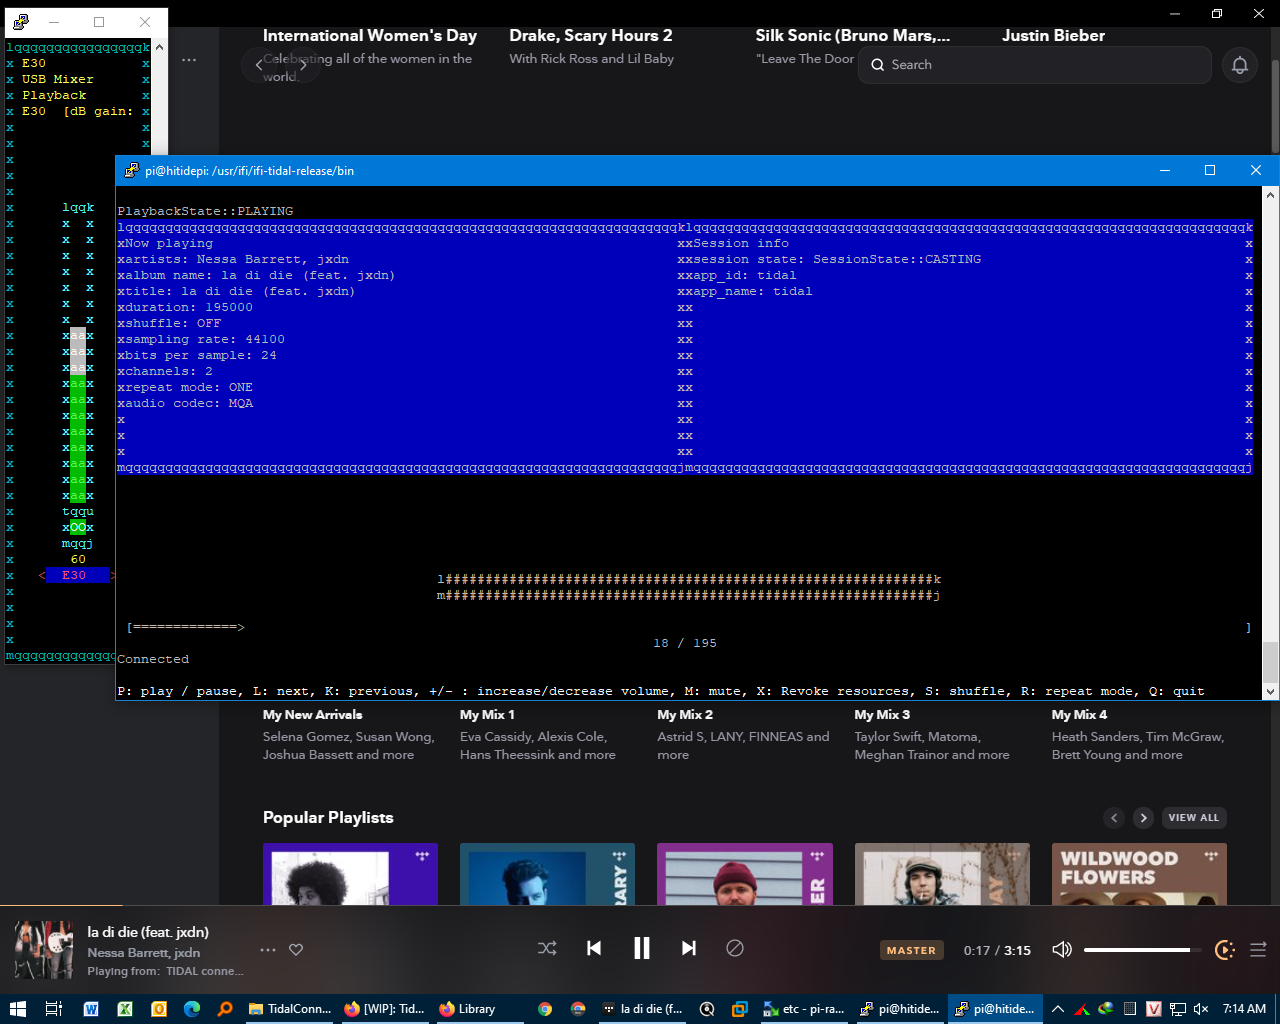Toggle shuffle in the TIDAL player bar

tap(547, 948)
